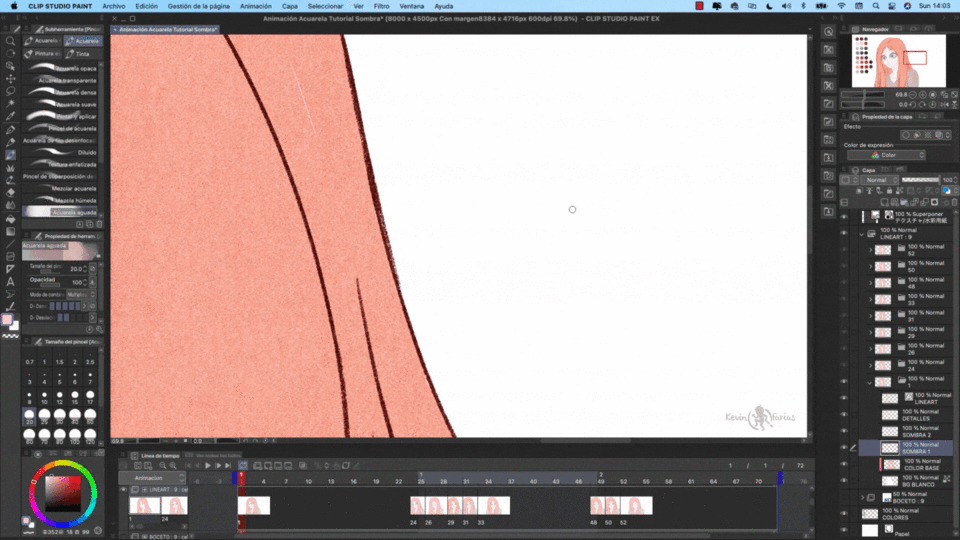Open the Filtro menu
Screen dimensions: 960x540
pos(381,6)
